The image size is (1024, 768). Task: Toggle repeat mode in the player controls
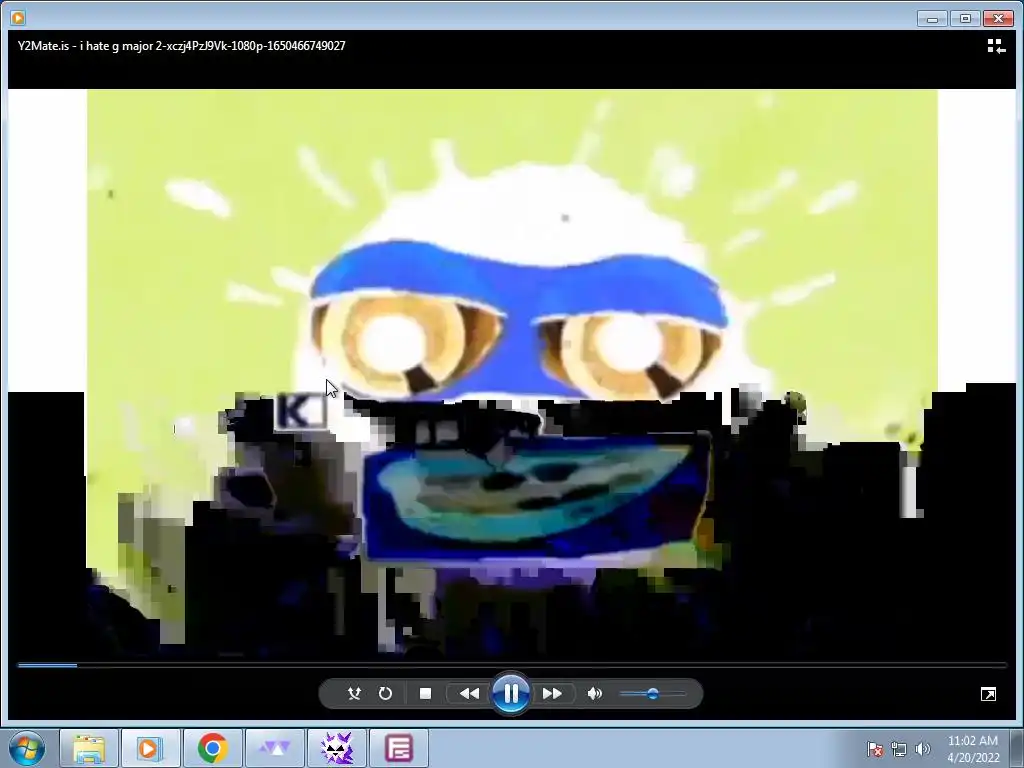pos(385,694)
